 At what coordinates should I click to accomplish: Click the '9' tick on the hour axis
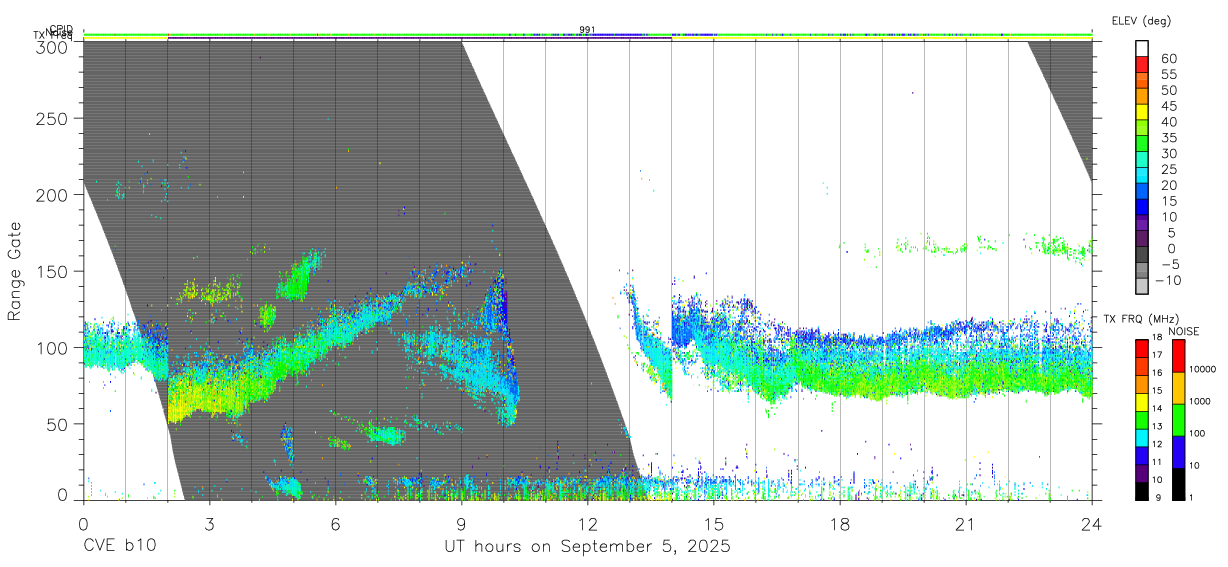[461, 524]
